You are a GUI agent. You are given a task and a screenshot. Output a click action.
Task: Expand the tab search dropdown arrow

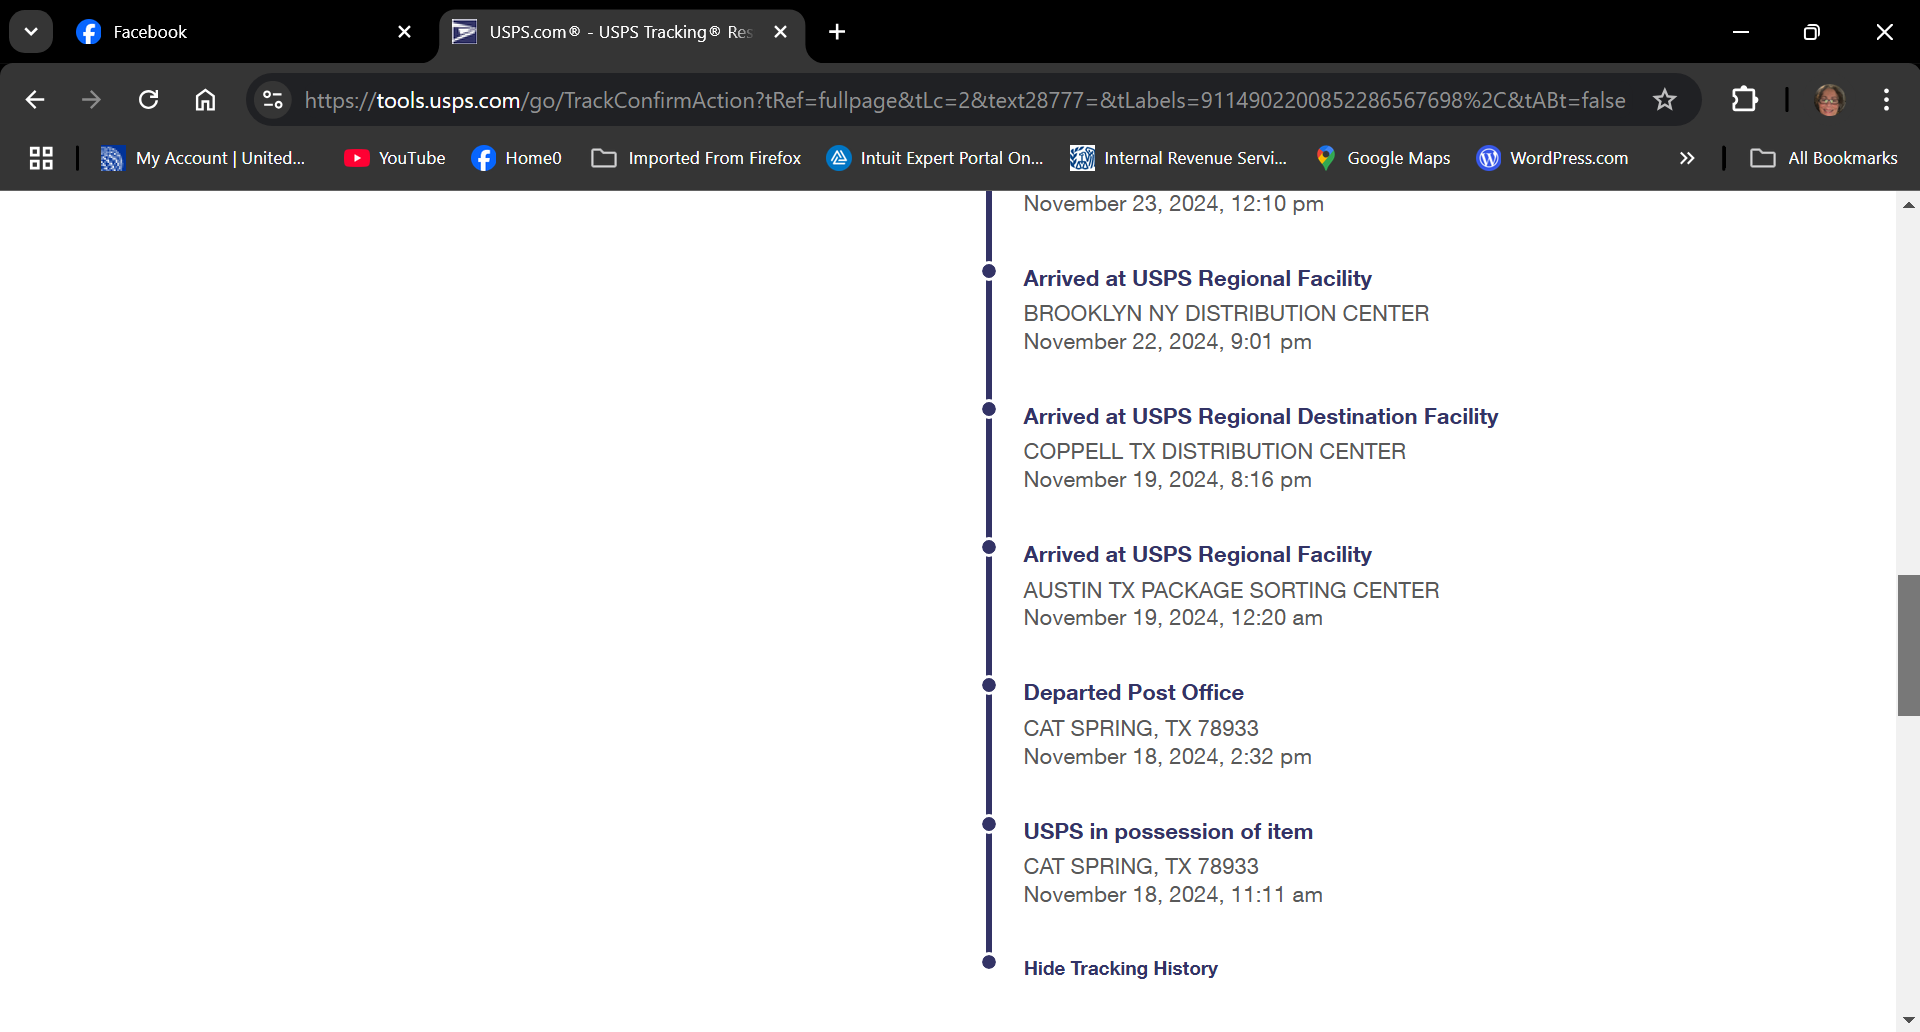coord(31,32)
